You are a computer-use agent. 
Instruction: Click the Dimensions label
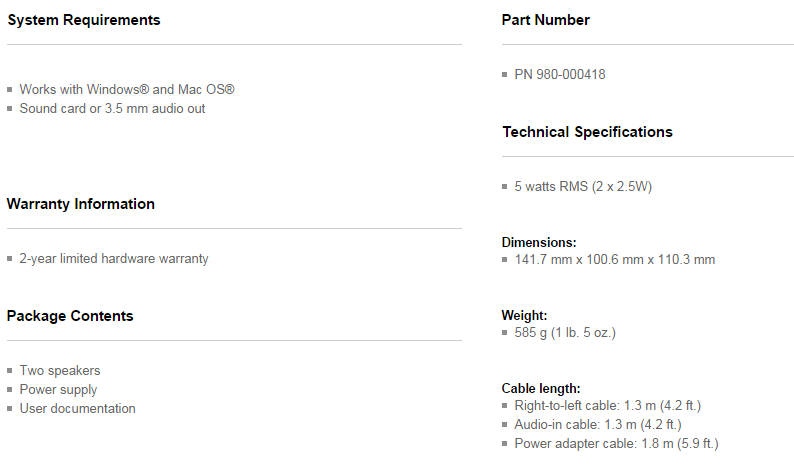pos(539,242)
